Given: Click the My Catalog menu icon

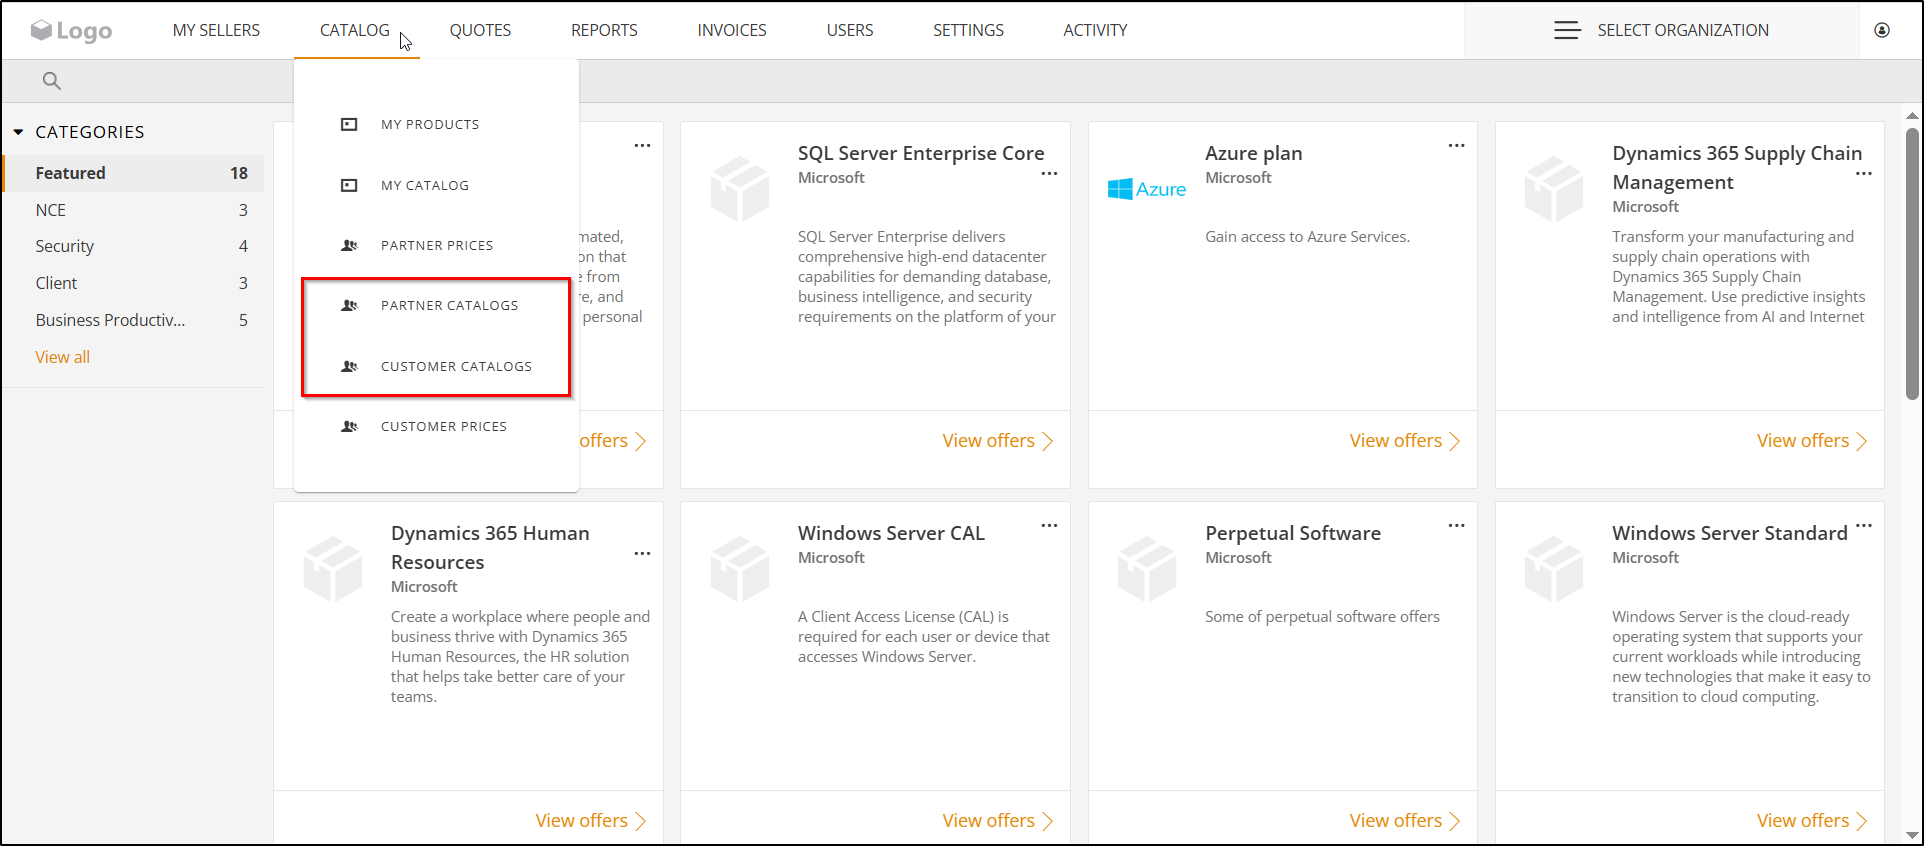Looking at the screenshot, I should click(x=349, y=185).
